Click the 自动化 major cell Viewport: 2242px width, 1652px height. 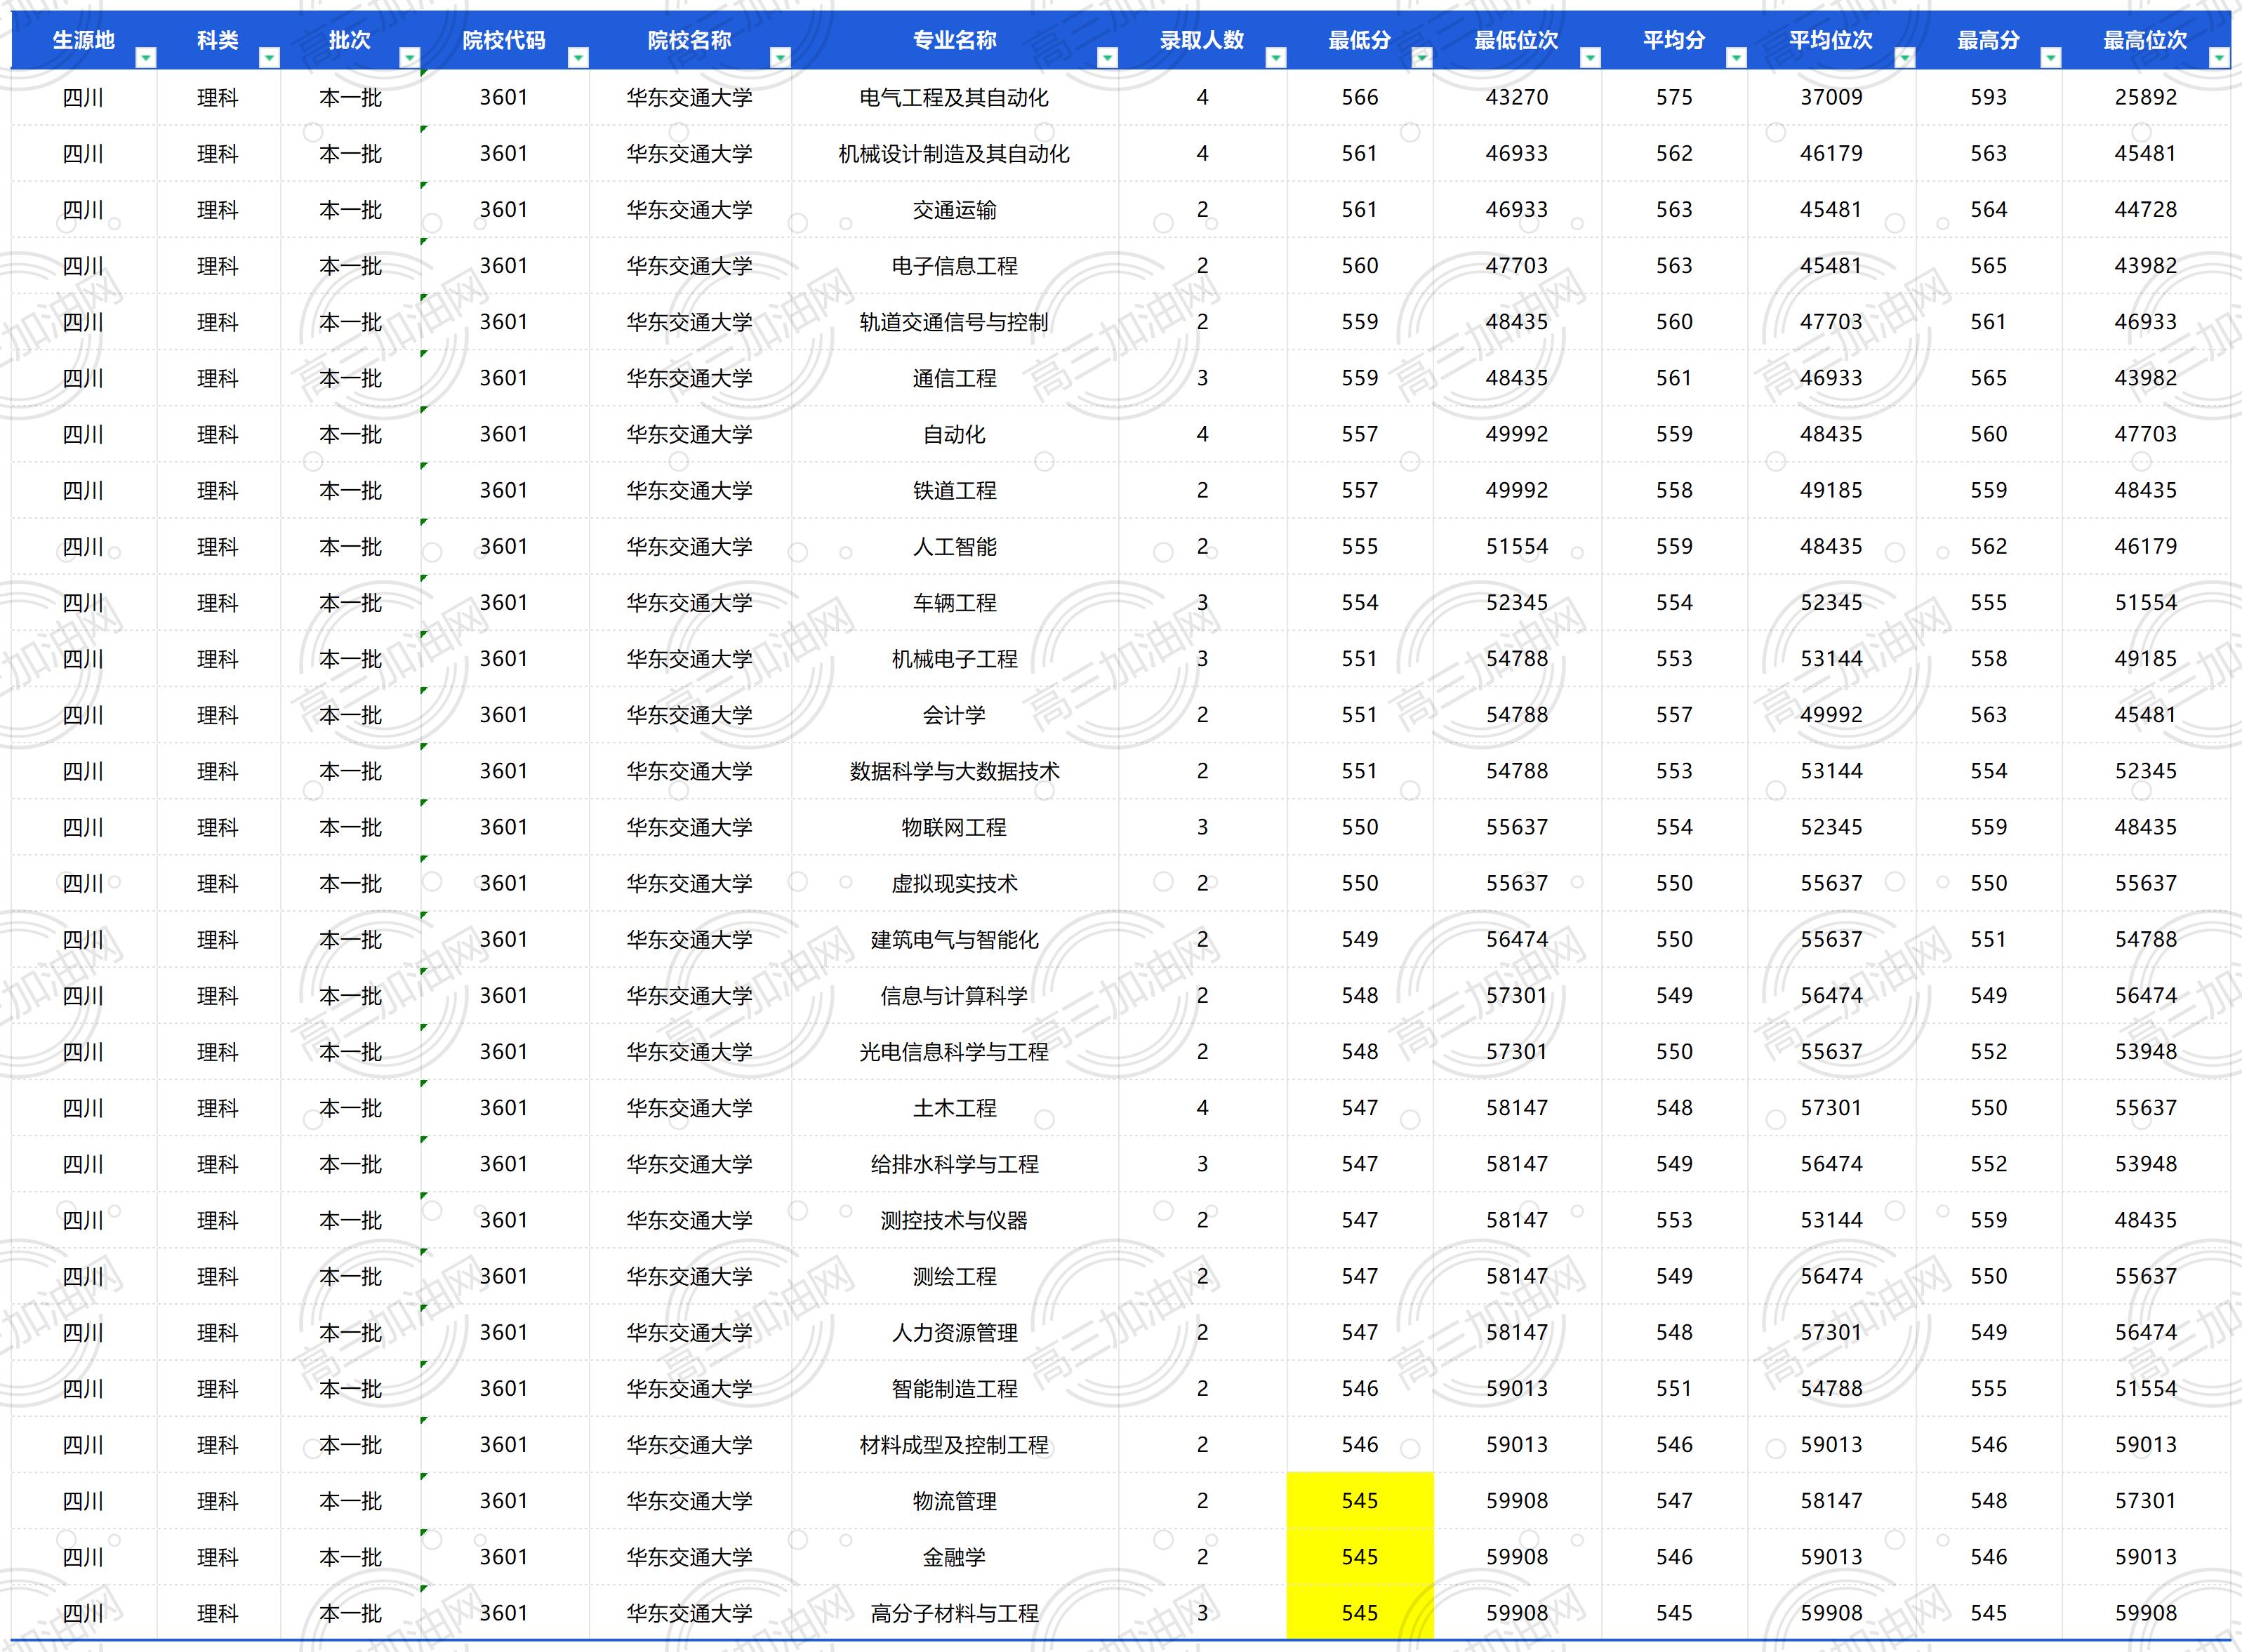(x=955, y=434)
